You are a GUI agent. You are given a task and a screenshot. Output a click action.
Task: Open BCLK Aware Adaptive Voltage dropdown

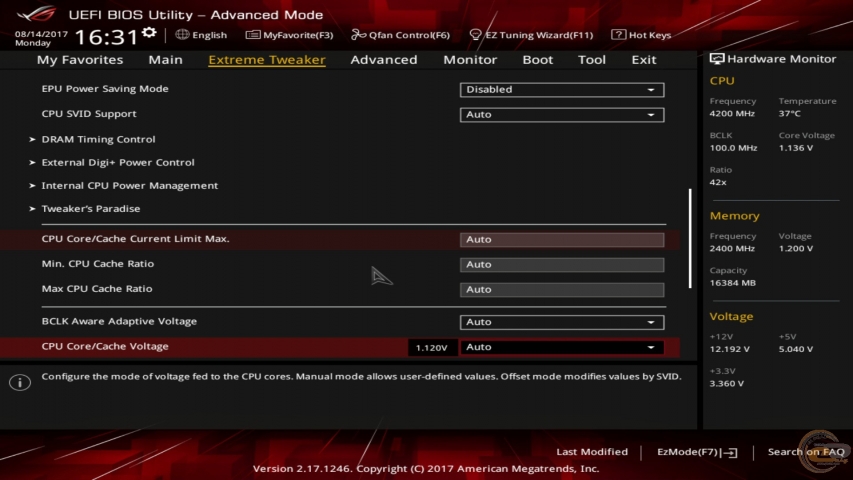pyautogui.click(x=561, y=322)
